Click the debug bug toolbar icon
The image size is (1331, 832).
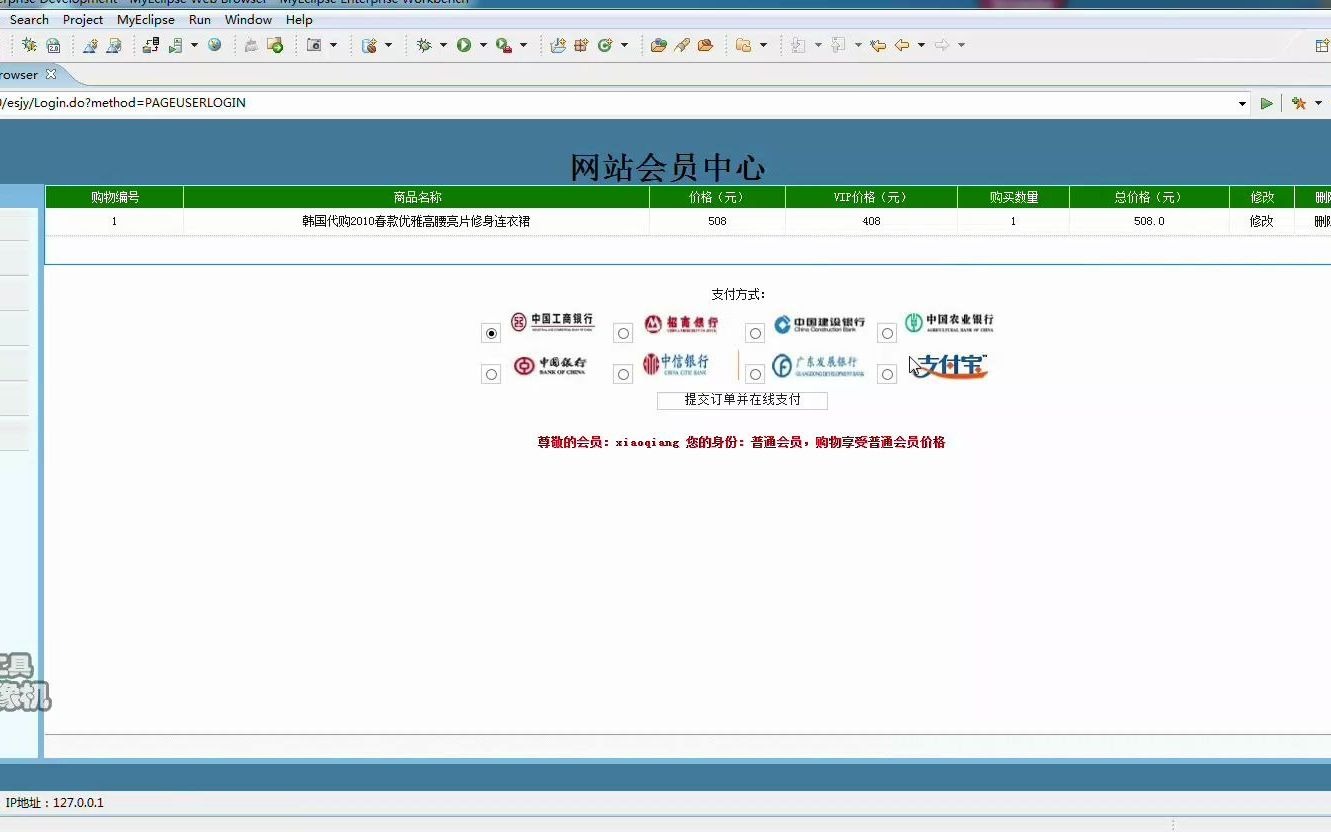pos(424,45)
